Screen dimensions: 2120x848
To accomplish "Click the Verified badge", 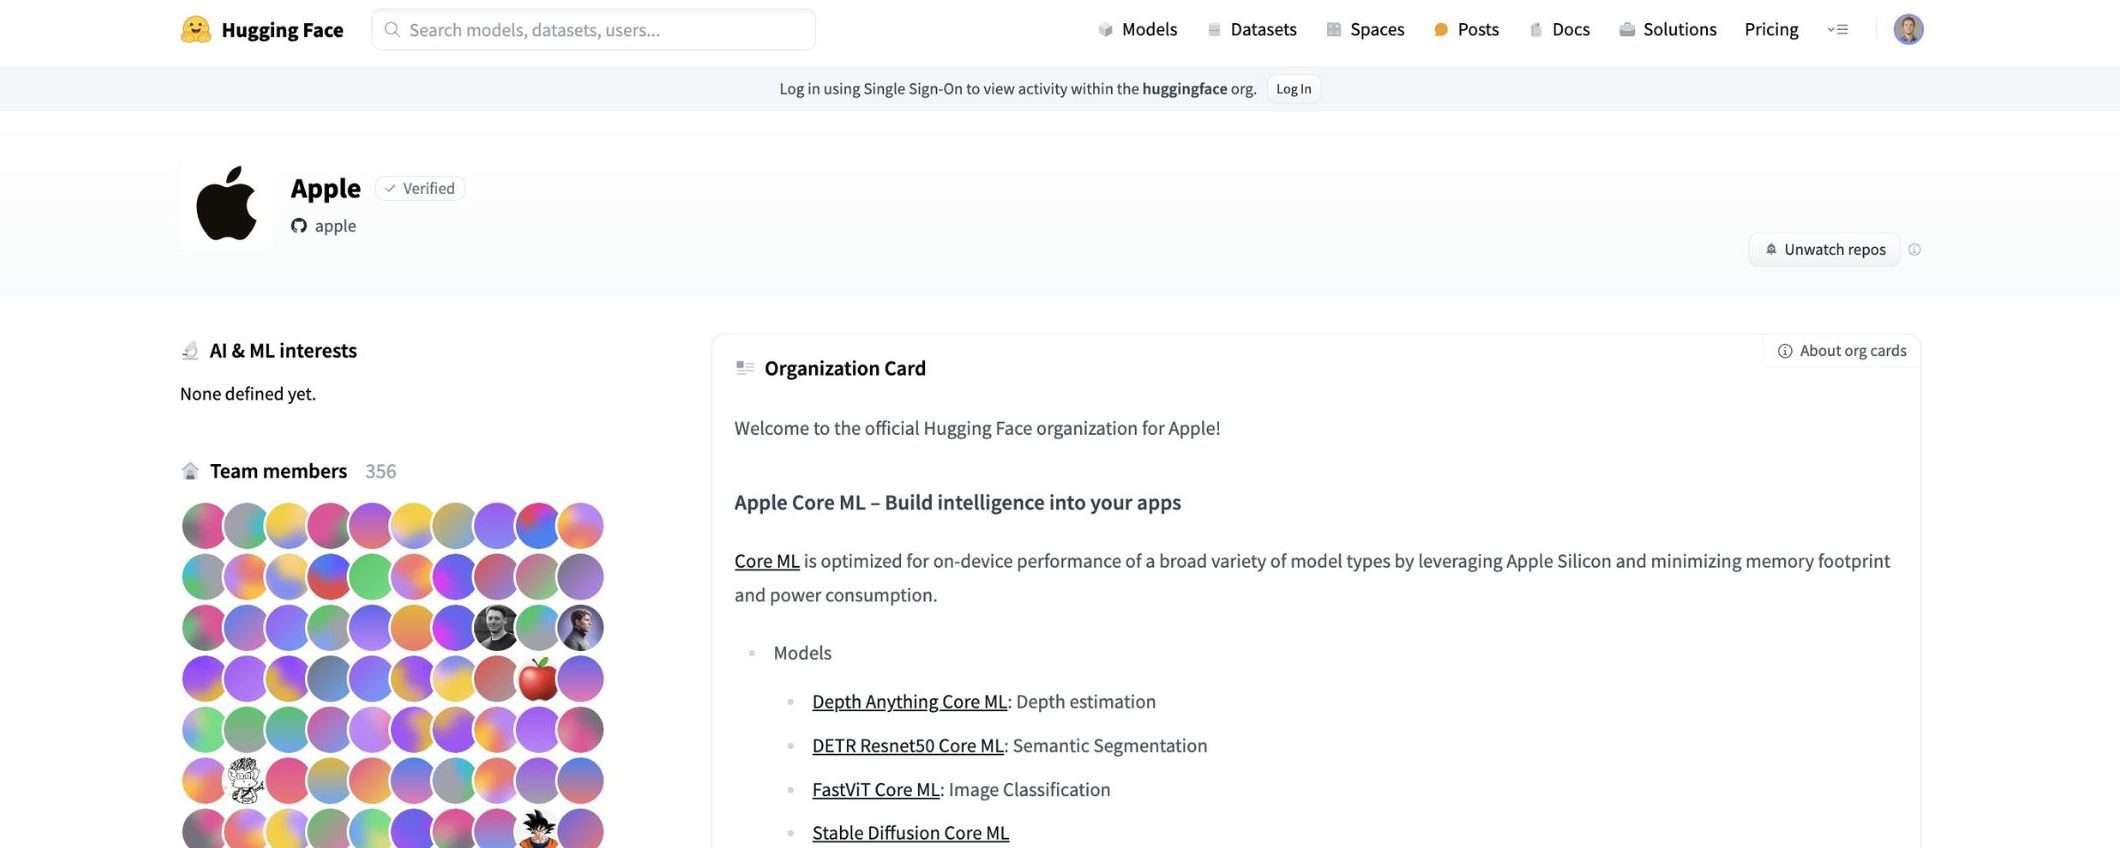I will (420, 188).
